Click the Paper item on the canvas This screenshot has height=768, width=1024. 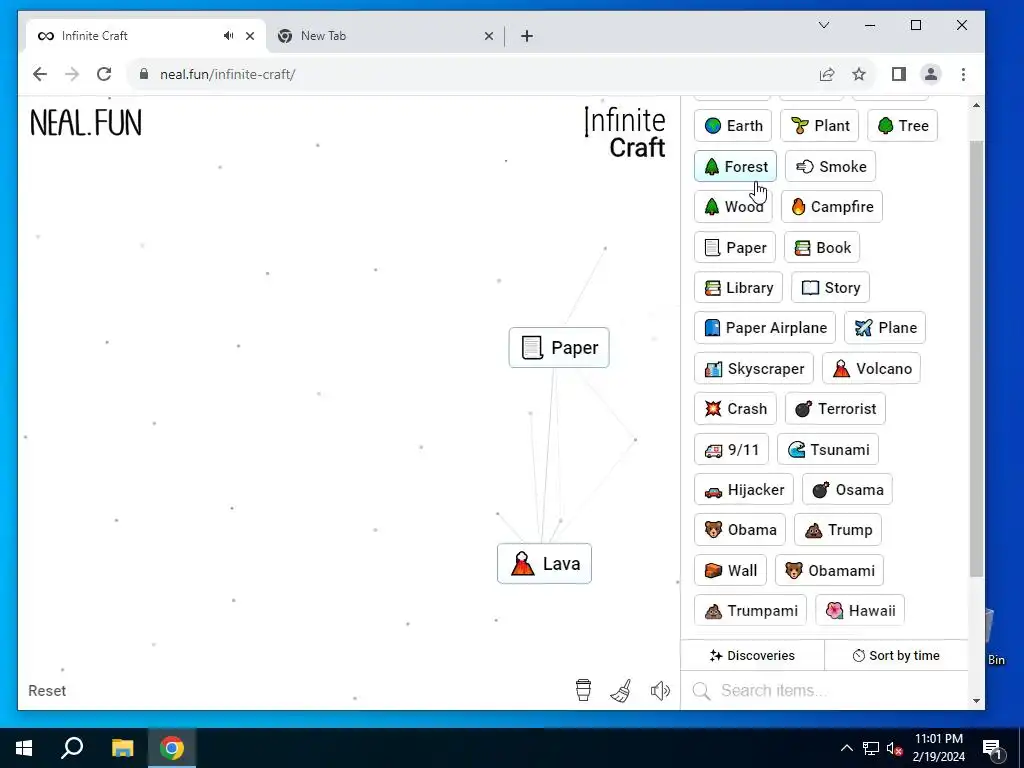[559, 347]
